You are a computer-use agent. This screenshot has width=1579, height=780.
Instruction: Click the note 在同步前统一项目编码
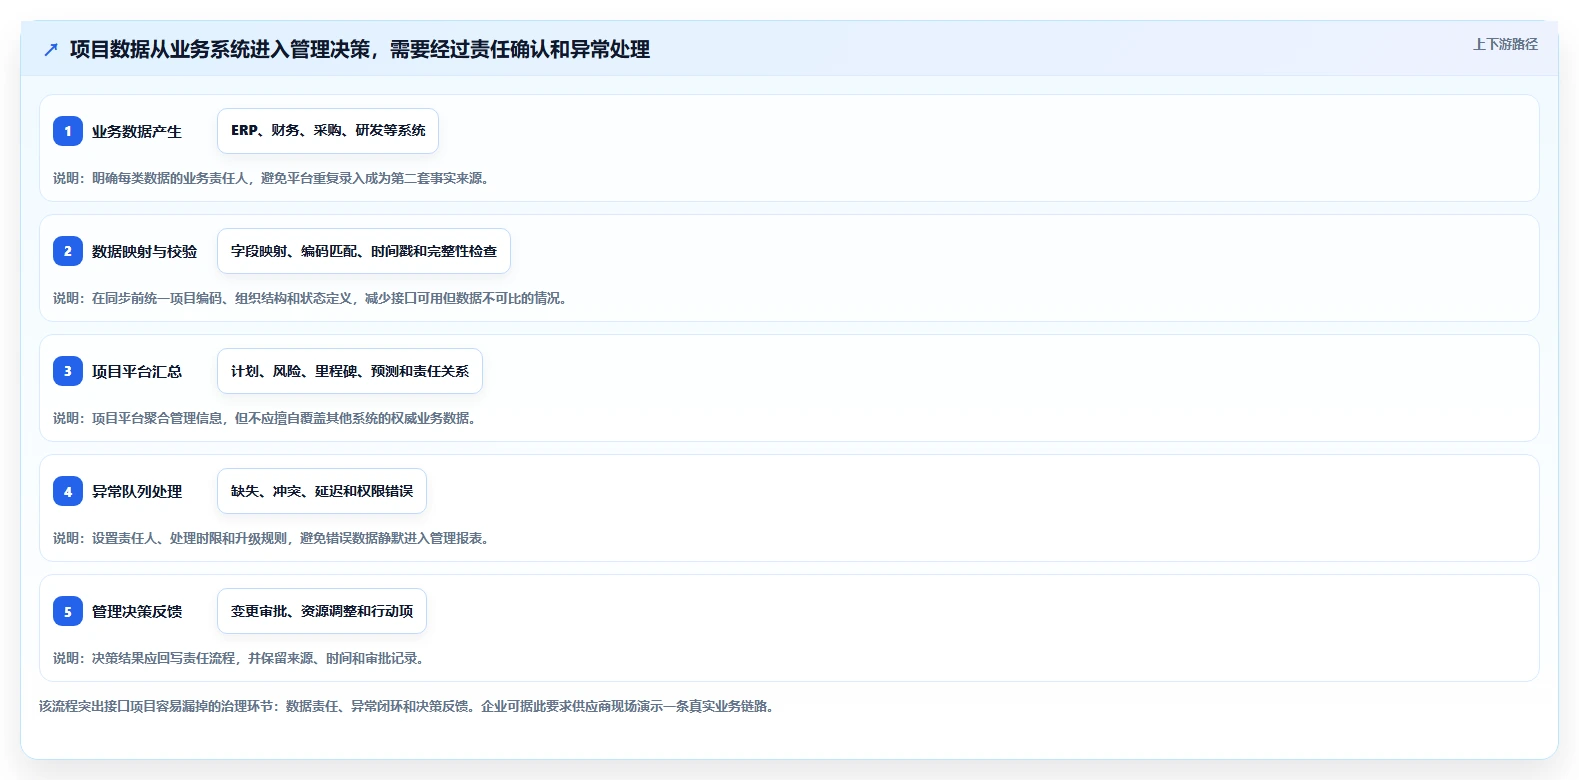pos(157,298)
